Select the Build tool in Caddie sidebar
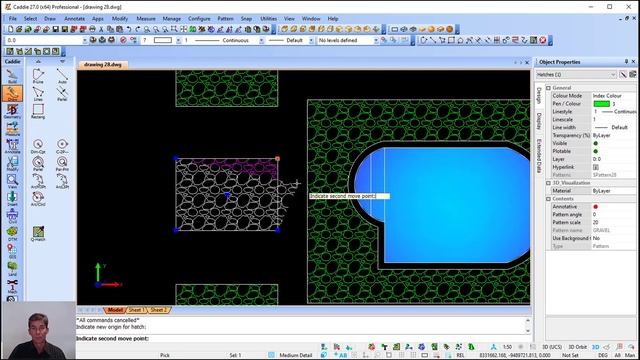This screenshot has width=640, height=360. click(x=12, y=76)
